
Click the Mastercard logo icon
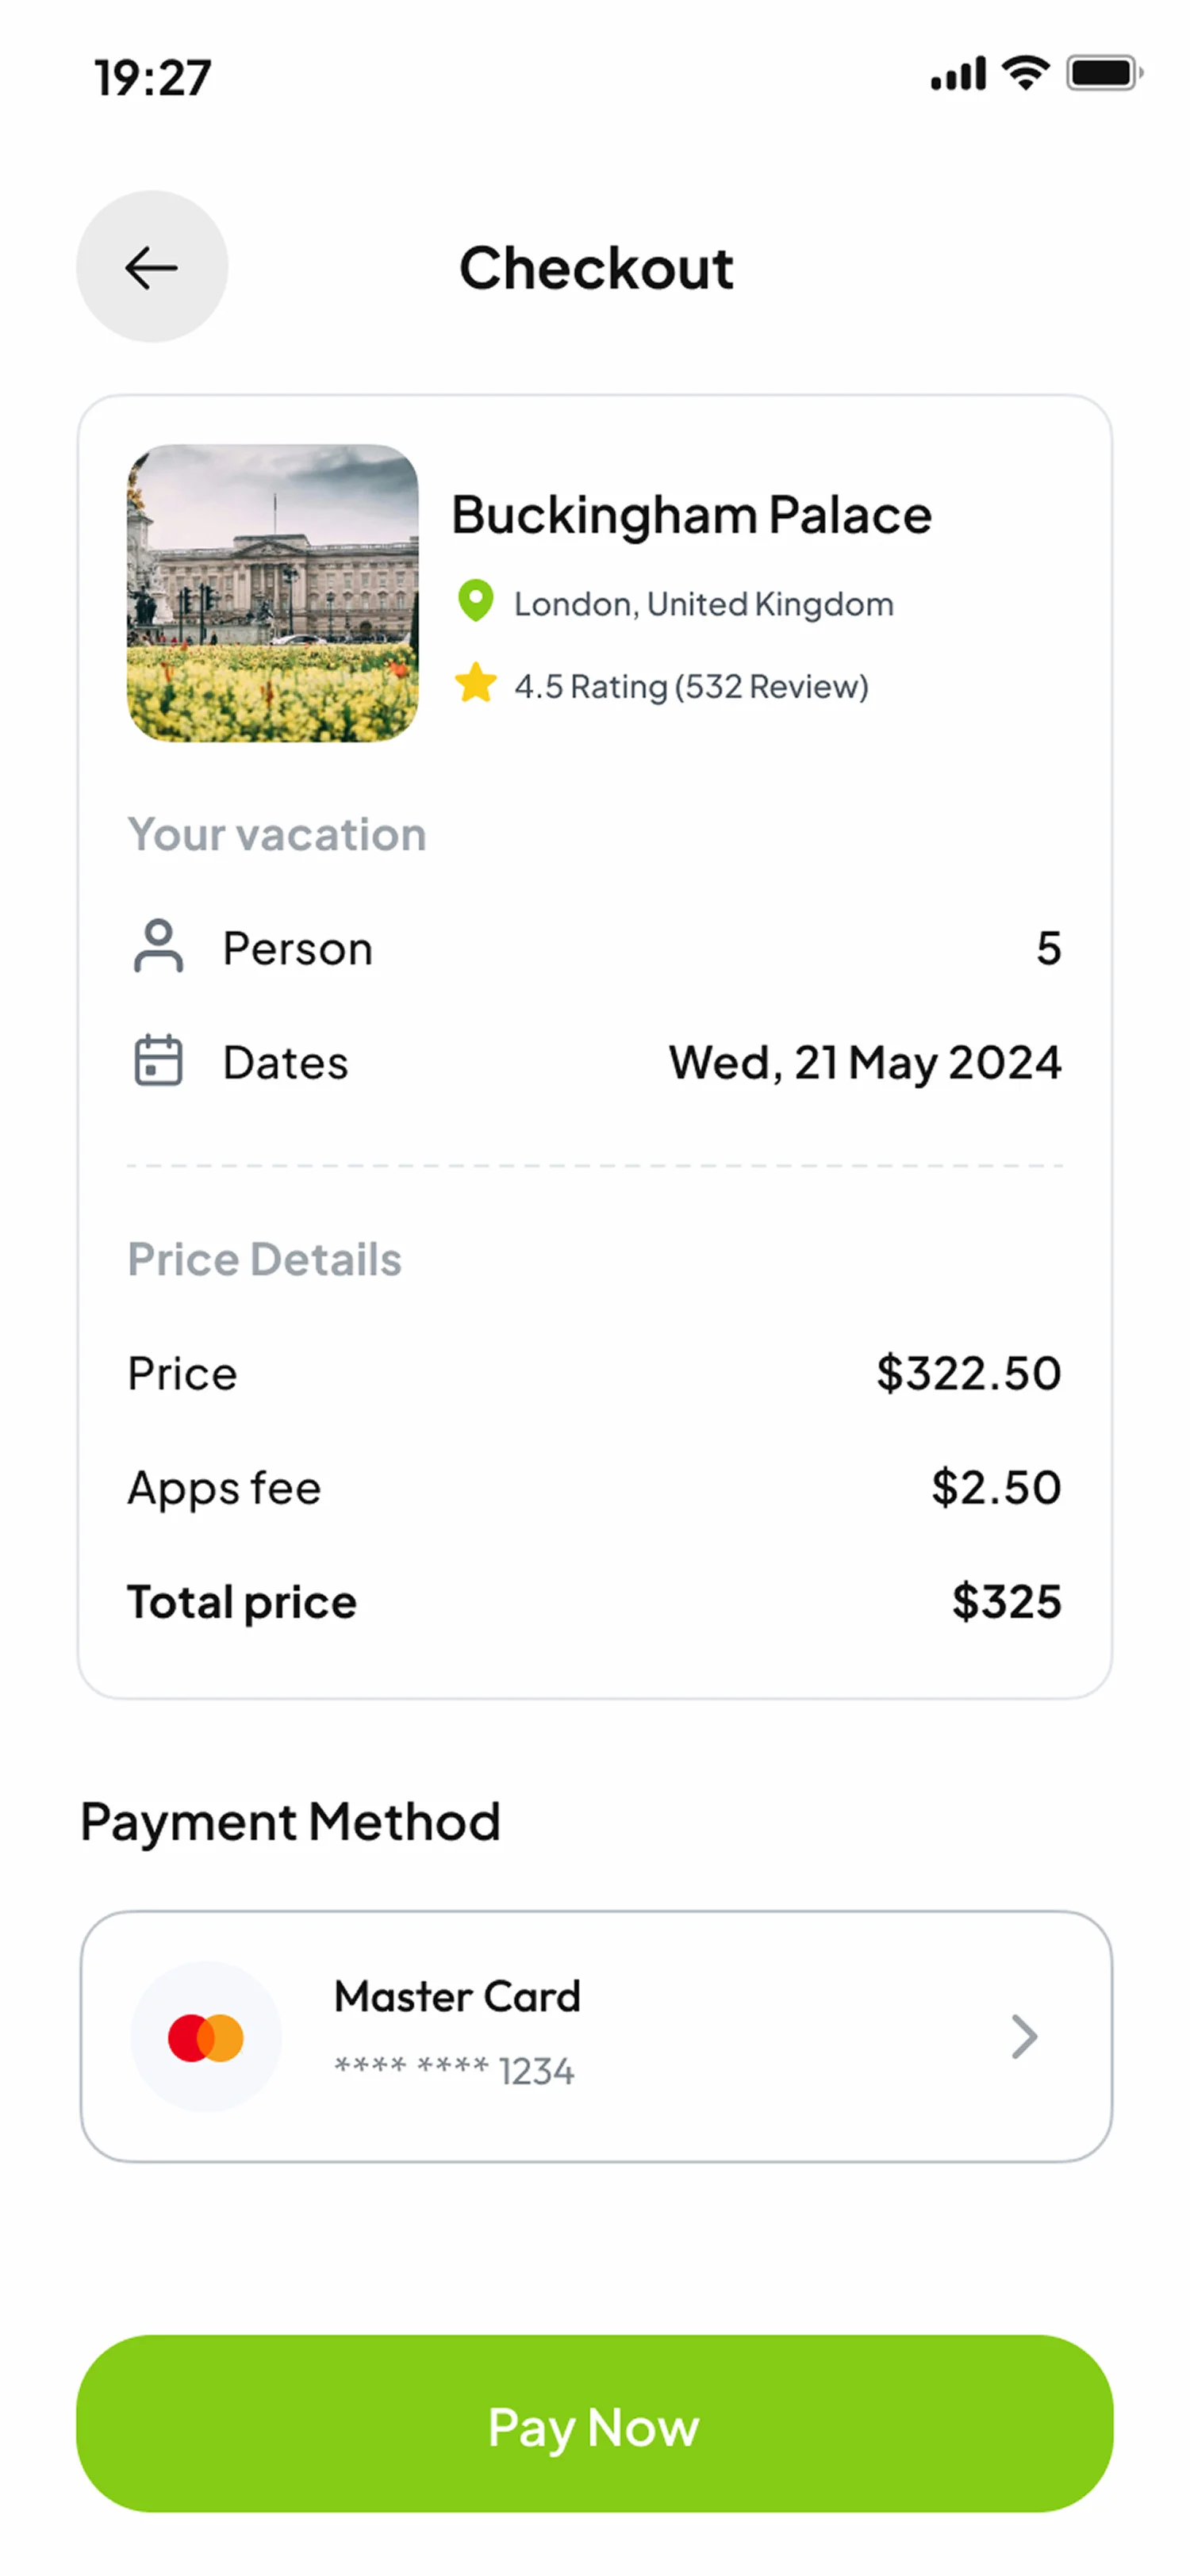pyautogui.click(x=206, y=2037)
